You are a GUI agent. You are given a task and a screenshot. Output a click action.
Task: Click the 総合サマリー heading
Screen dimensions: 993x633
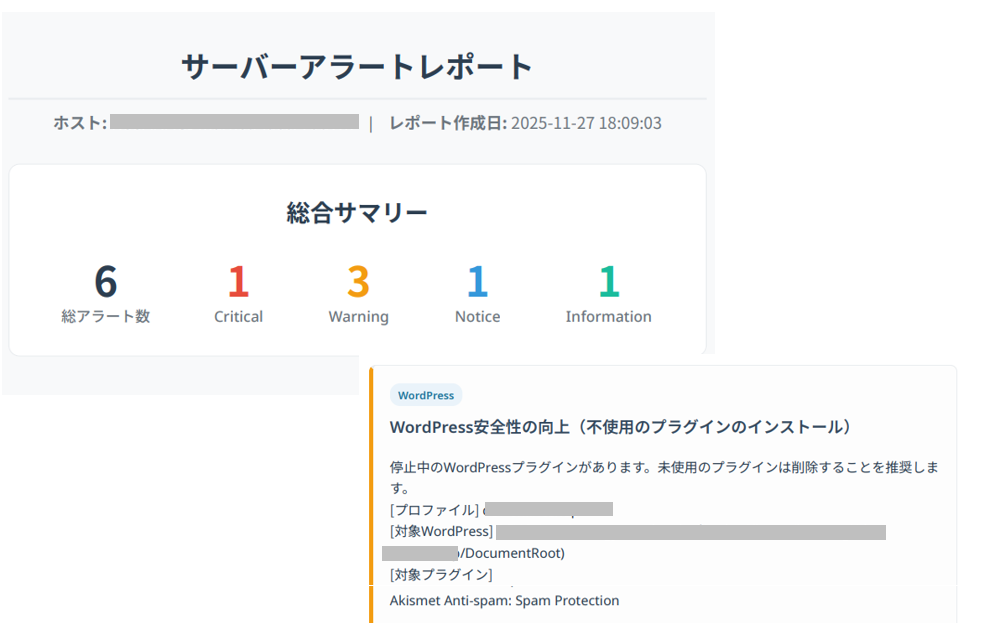(357, 213)
